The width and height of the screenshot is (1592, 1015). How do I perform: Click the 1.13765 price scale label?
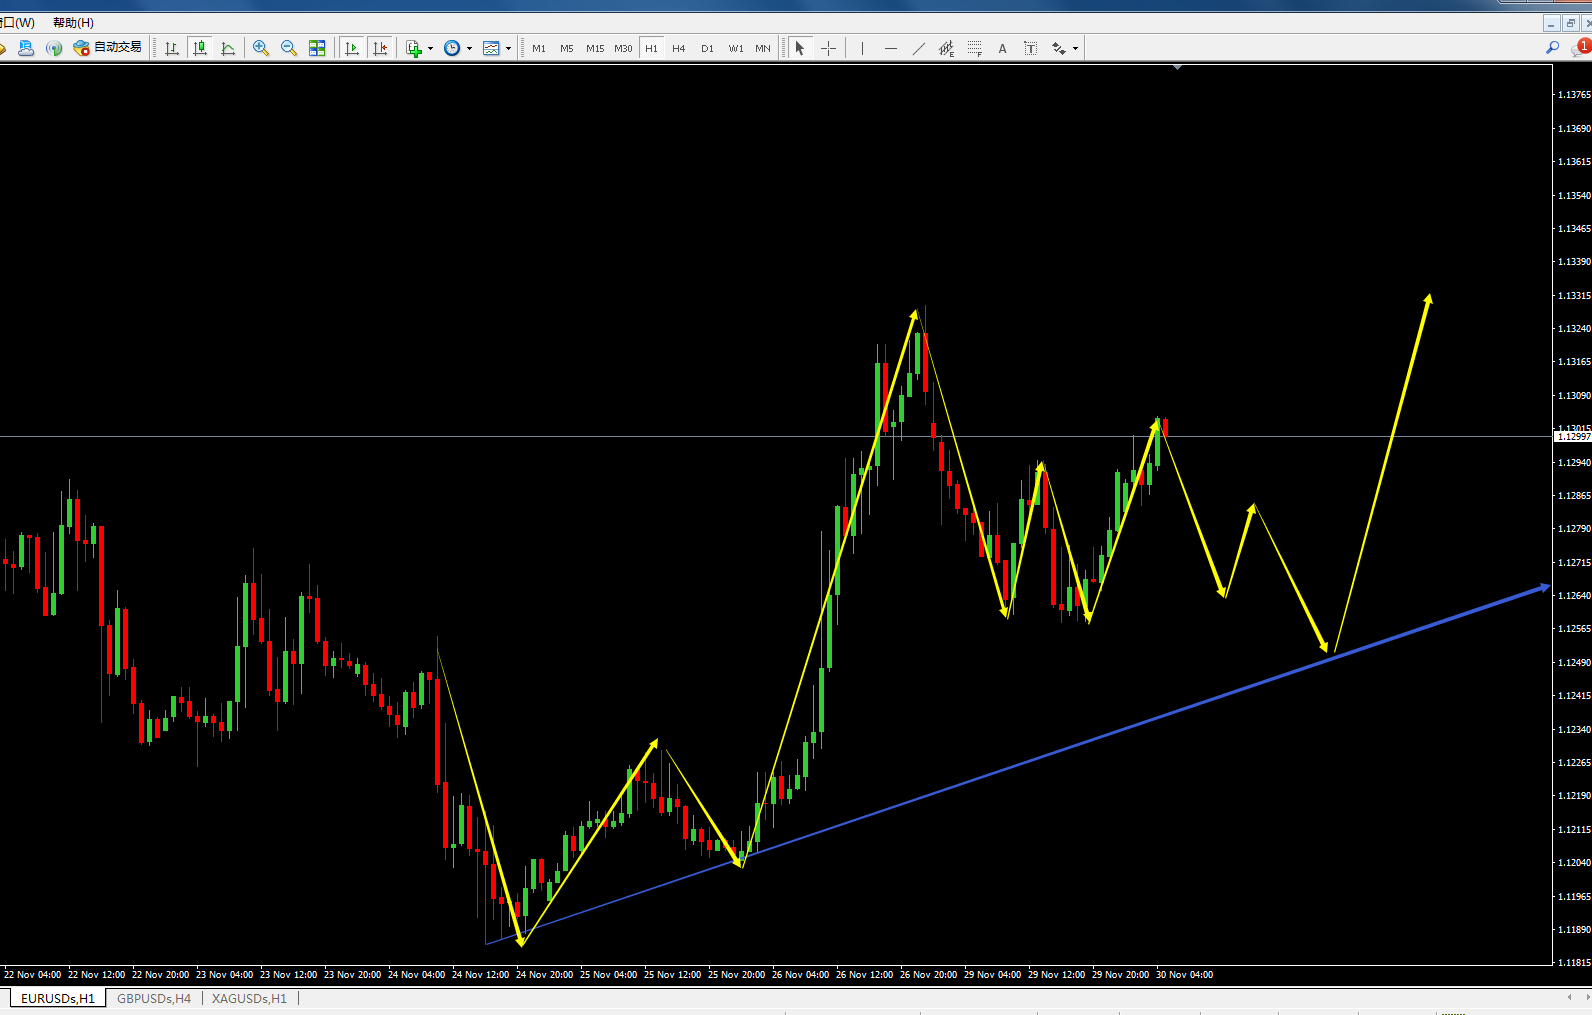coord(1574,94)
